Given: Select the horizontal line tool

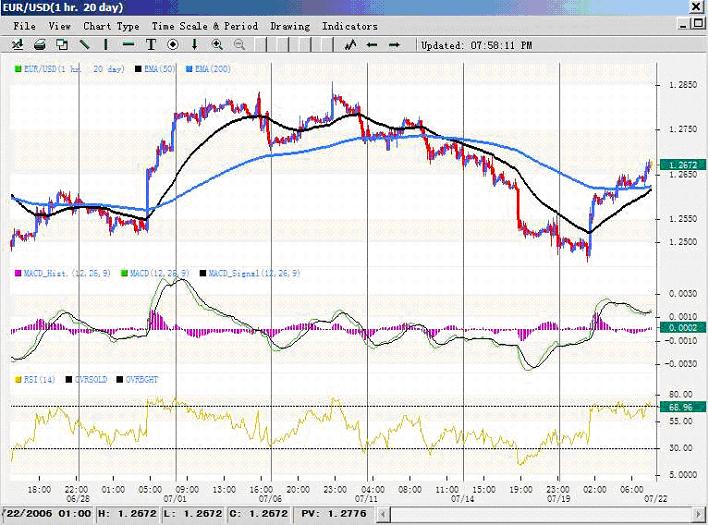Looking at the screenshot, I should [129, 45].
